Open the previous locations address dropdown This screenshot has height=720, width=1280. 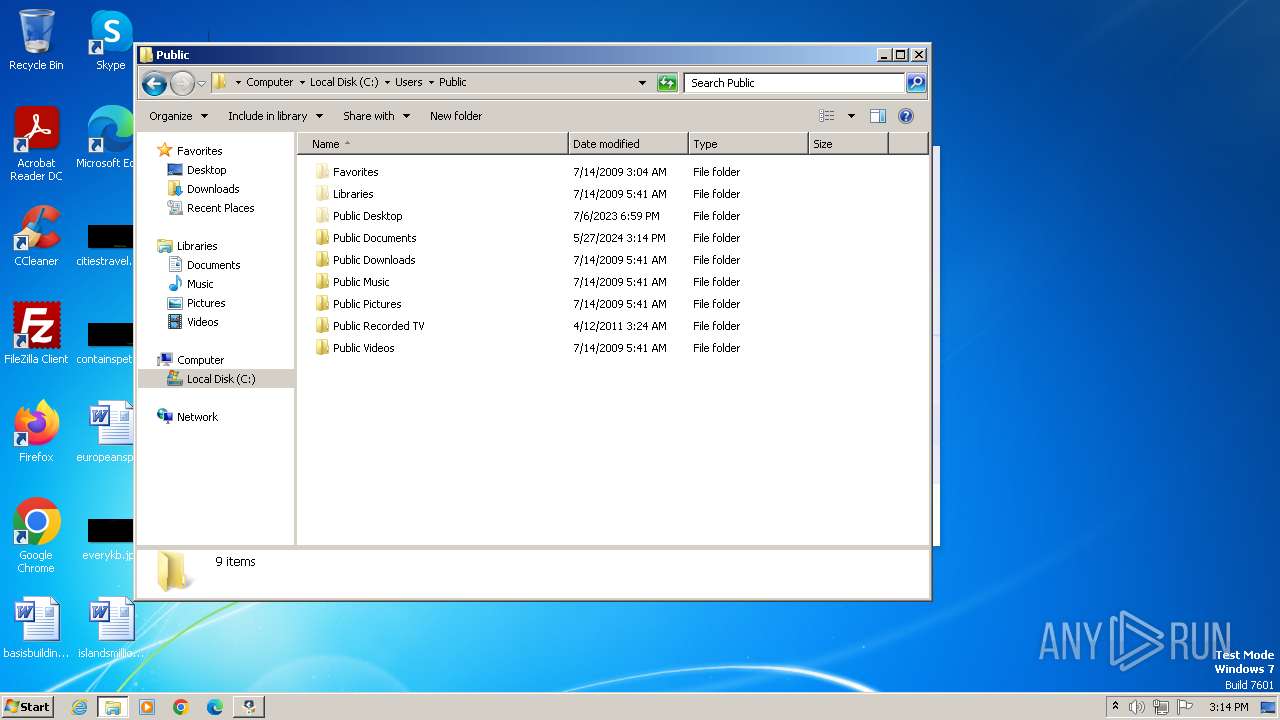(x=642, y=83)
